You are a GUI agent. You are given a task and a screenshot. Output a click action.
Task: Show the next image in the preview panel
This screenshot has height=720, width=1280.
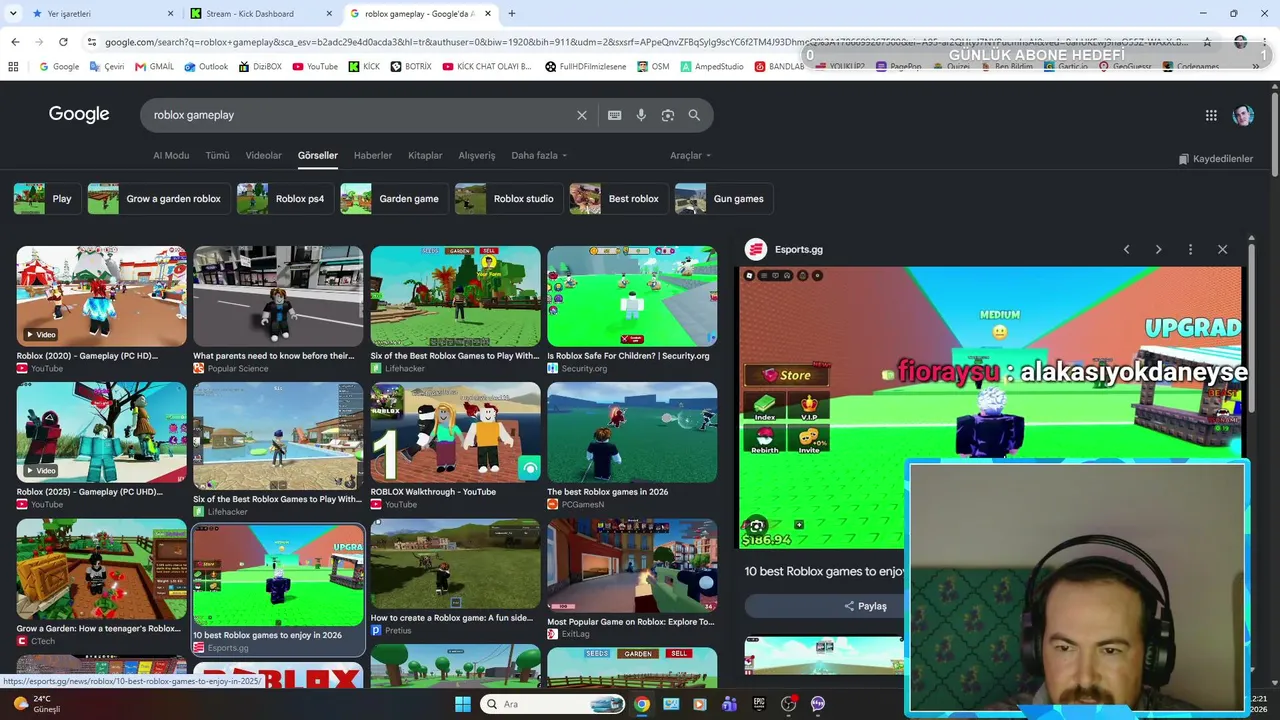[x=1158, y=249]
